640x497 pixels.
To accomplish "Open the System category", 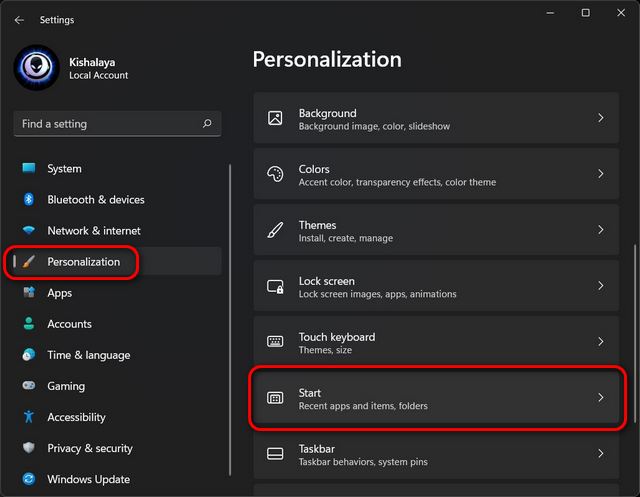I will point(118,169).
